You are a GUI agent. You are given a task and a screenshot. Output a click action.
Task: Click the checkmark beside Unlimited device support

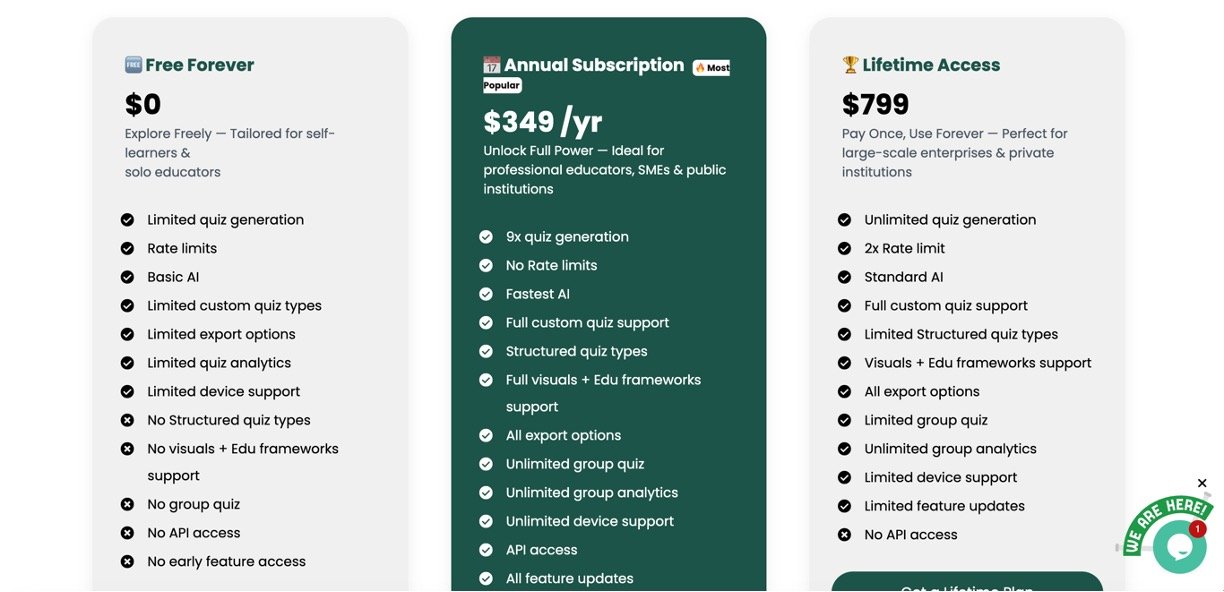point(486,522)
